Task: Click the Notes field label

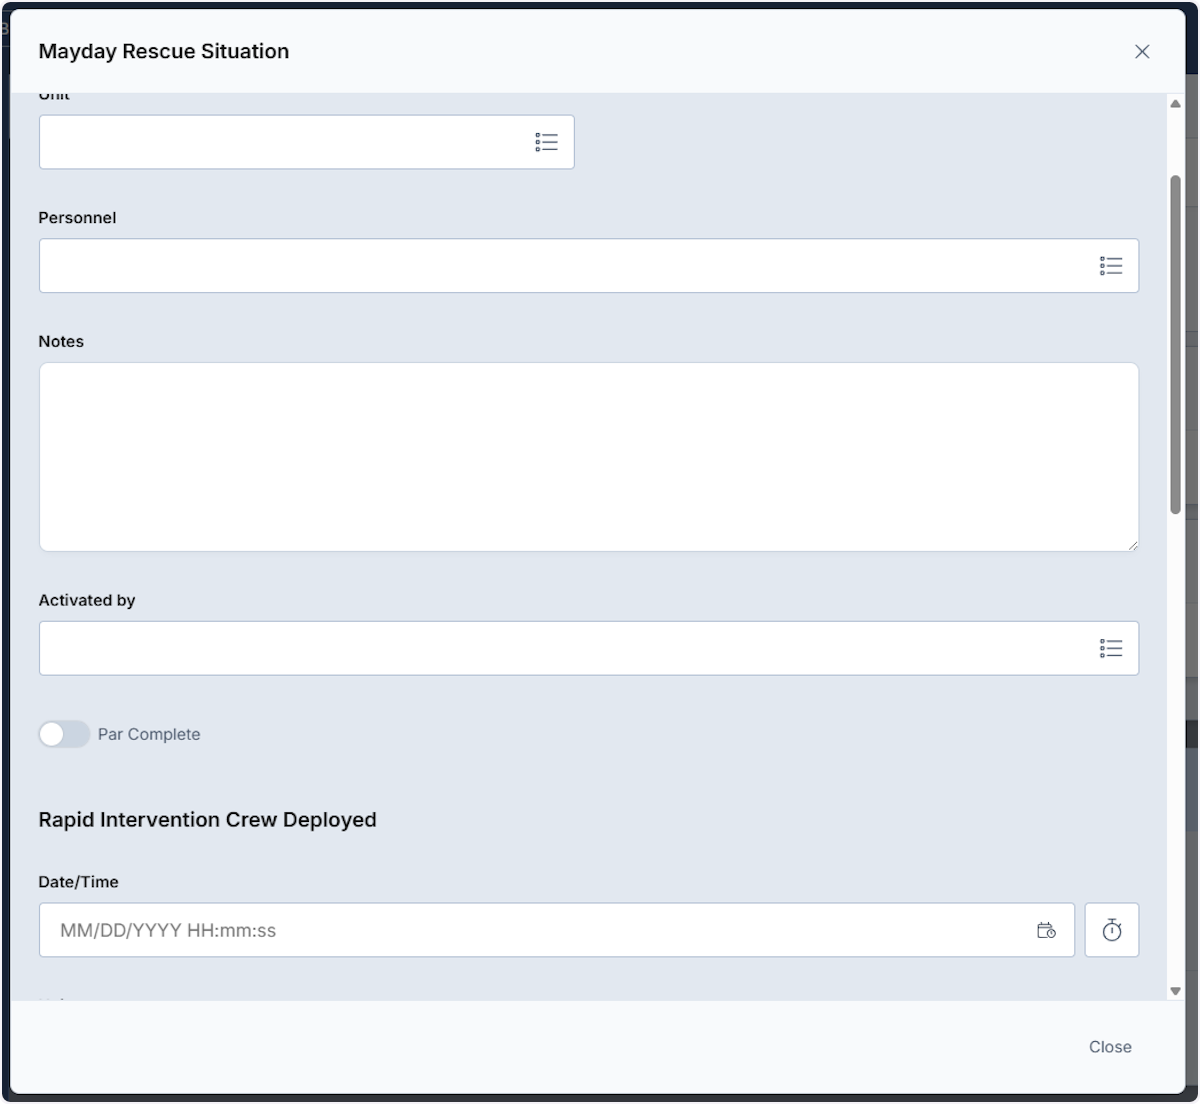Action: (61, 342)
